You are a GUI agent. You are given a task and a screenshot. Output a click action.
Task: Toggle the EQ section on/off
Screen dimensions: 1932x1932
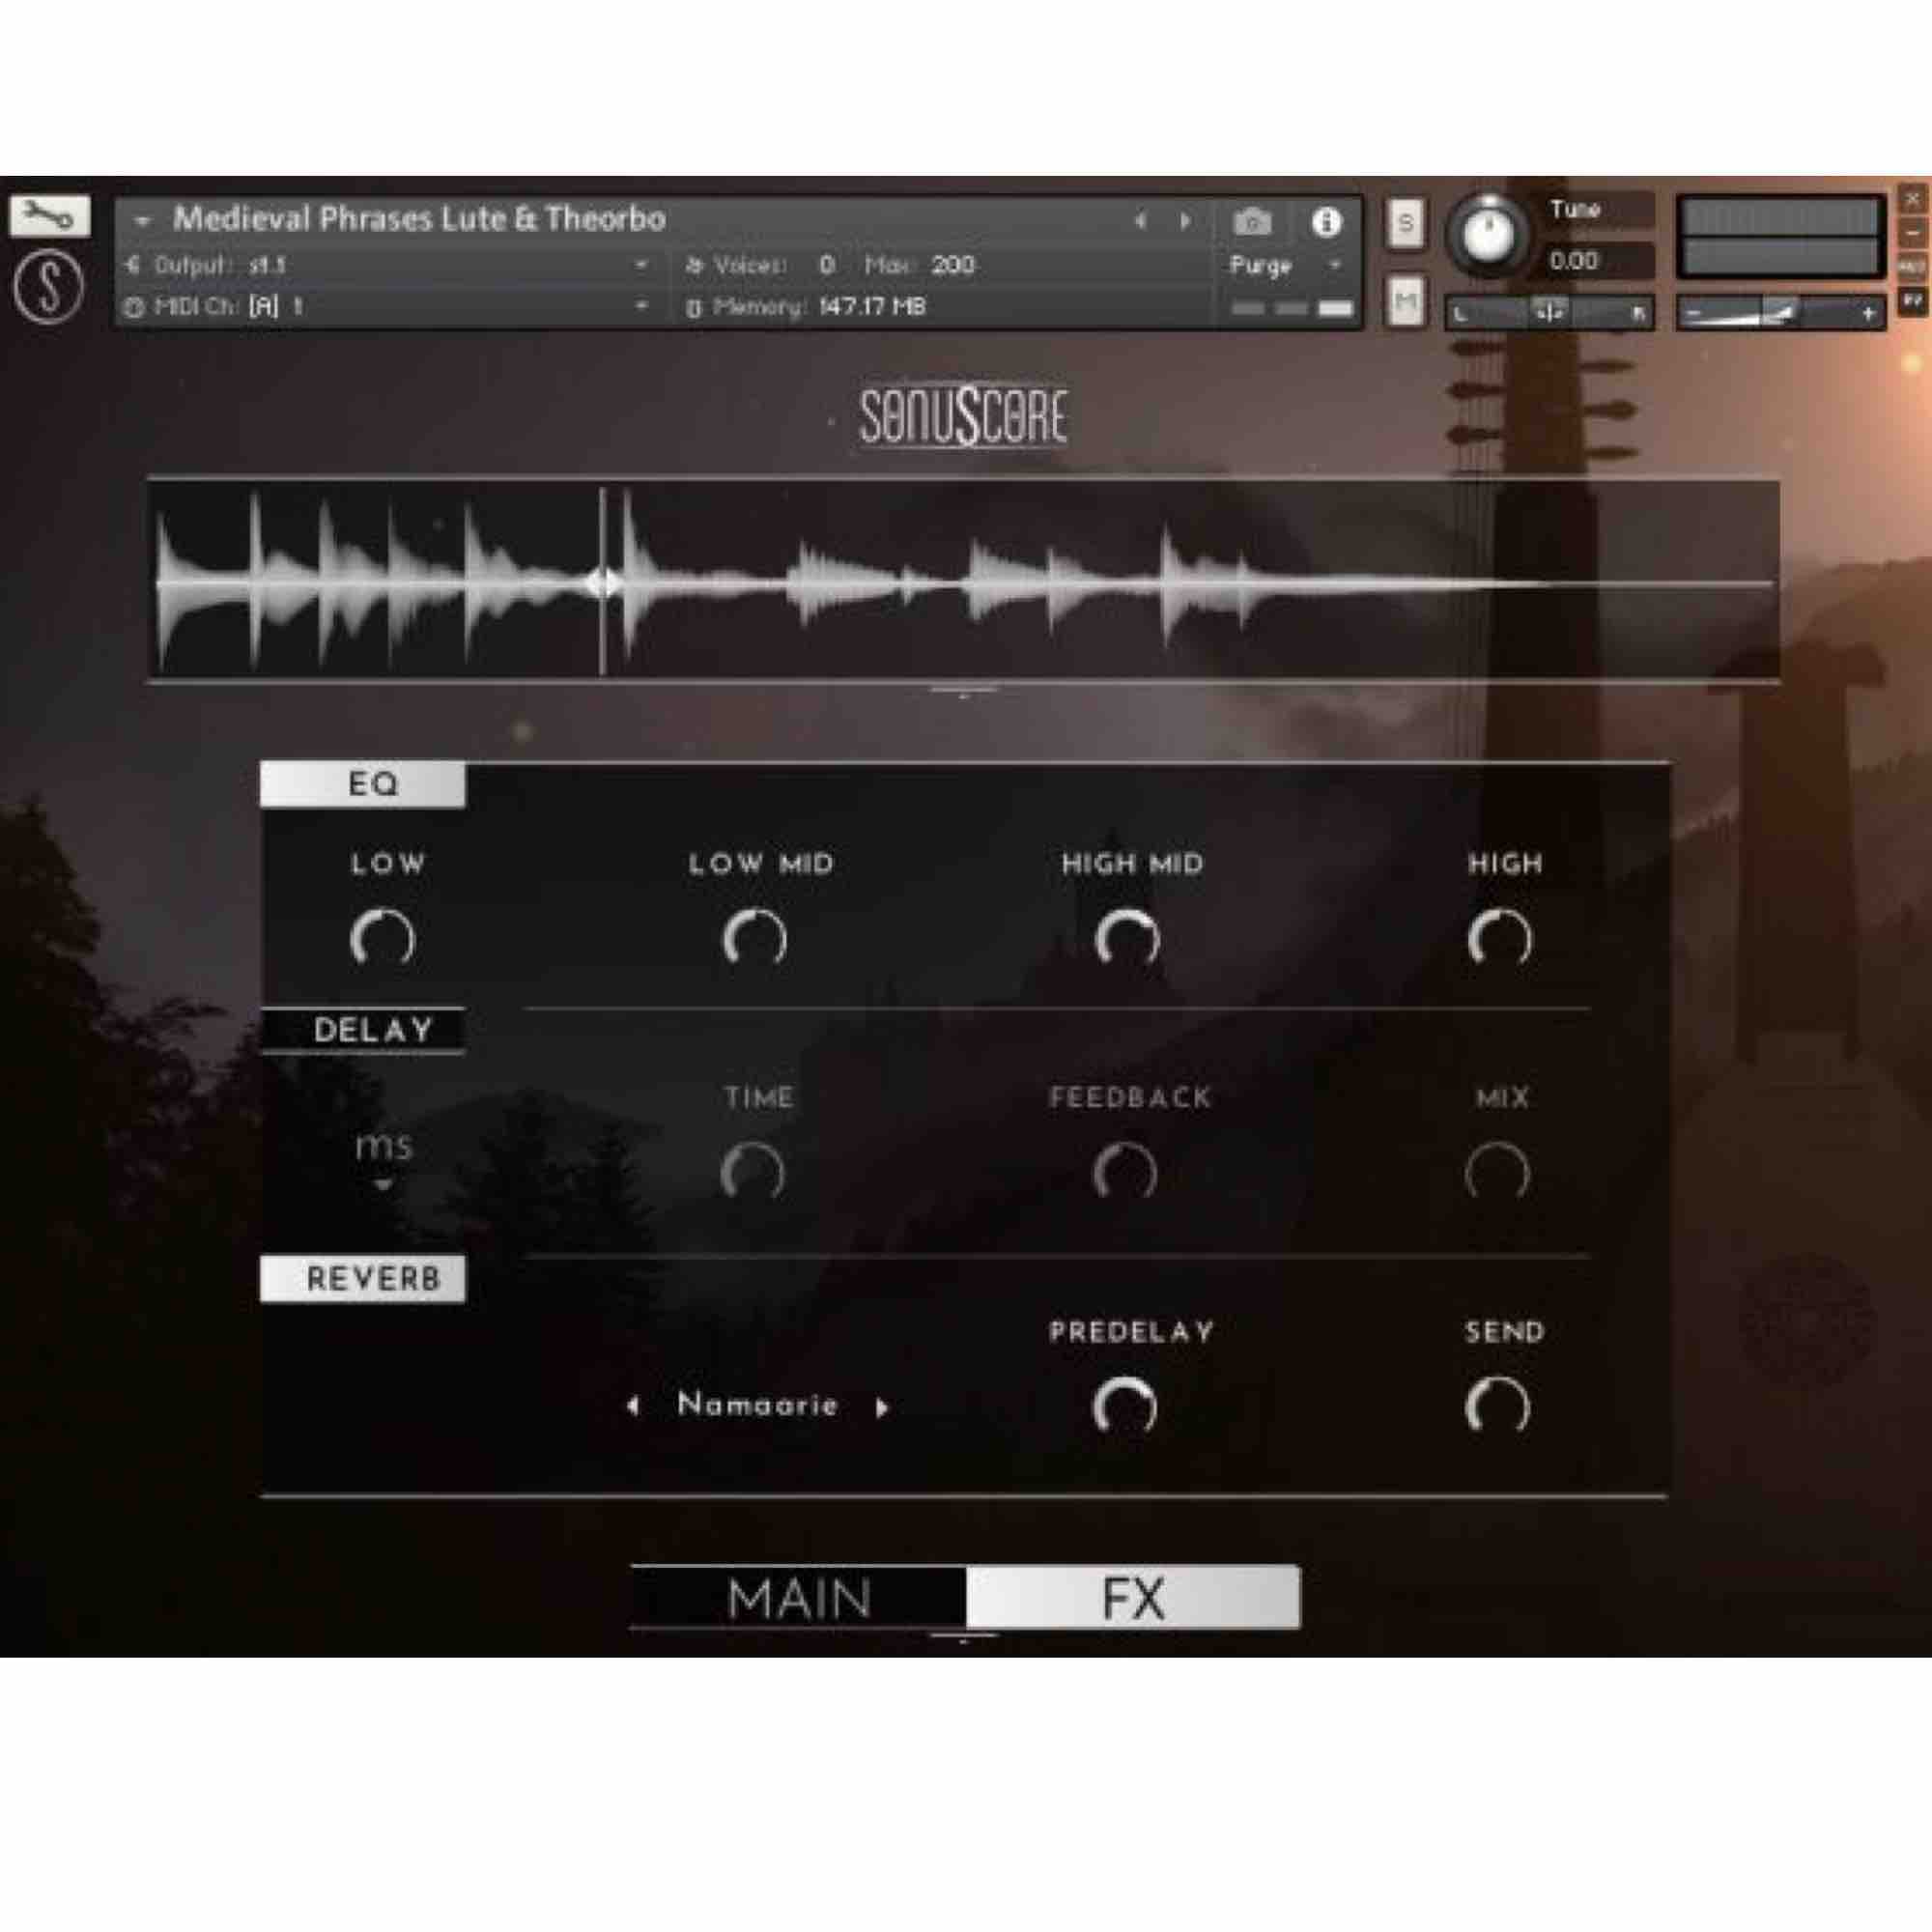(363, 784)
